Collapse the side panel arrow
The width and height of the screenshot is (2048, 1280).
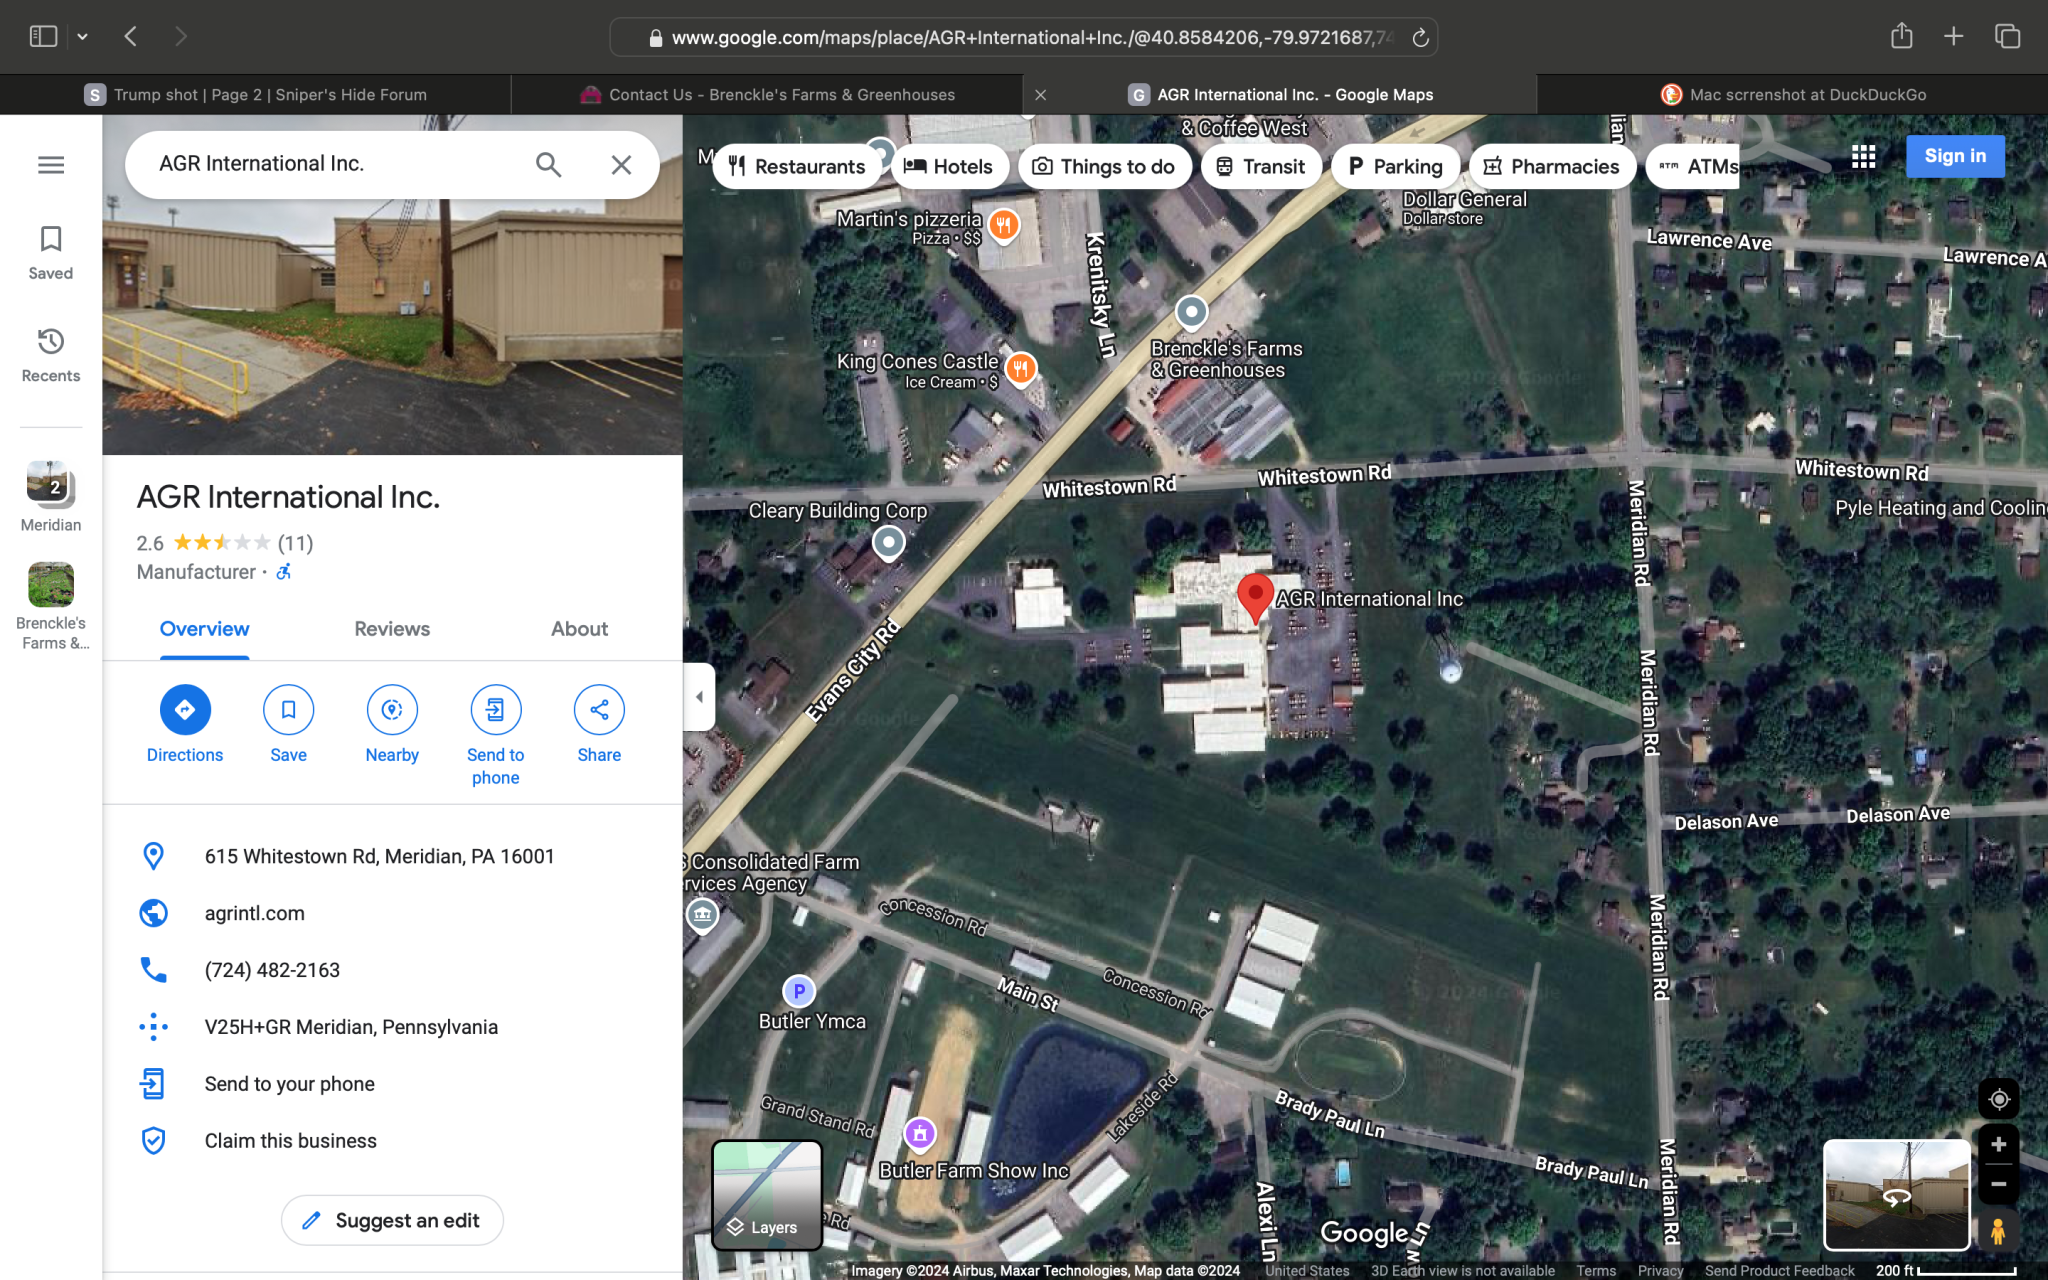pos(699,697)
